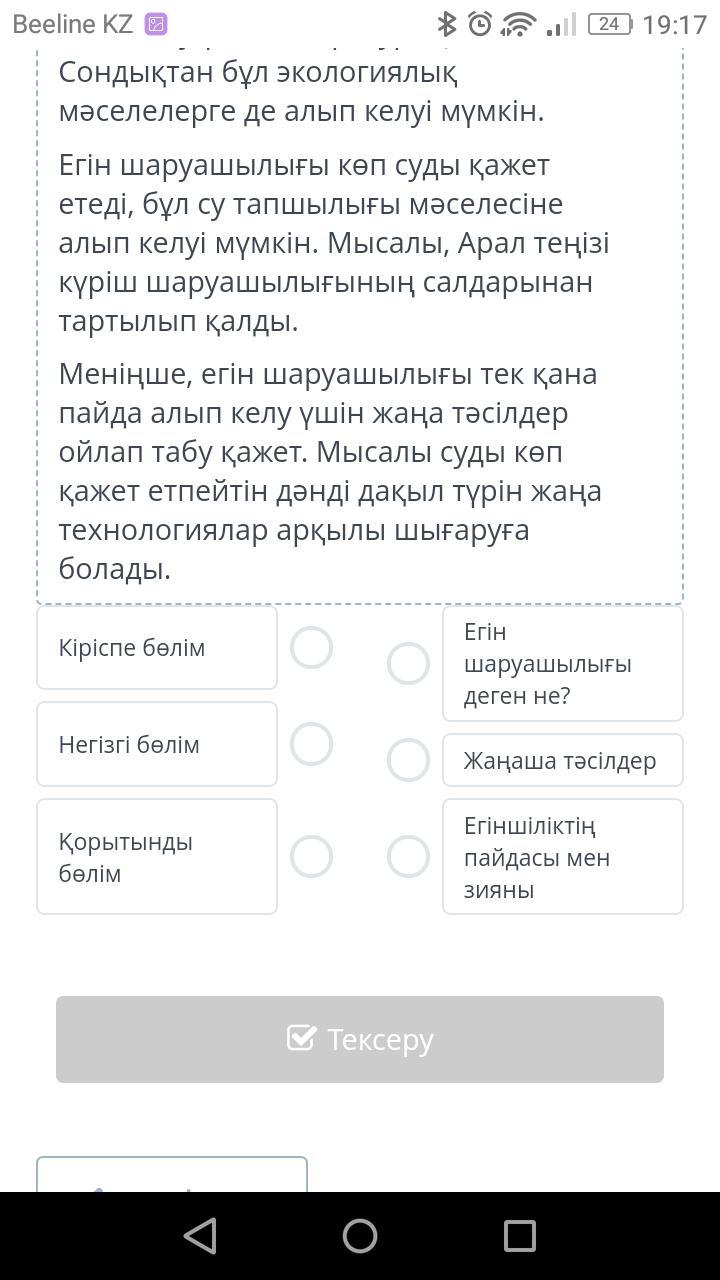Tap the Android back navigation icon
The image size is (720, 1280).
[x=201, y=1236]
